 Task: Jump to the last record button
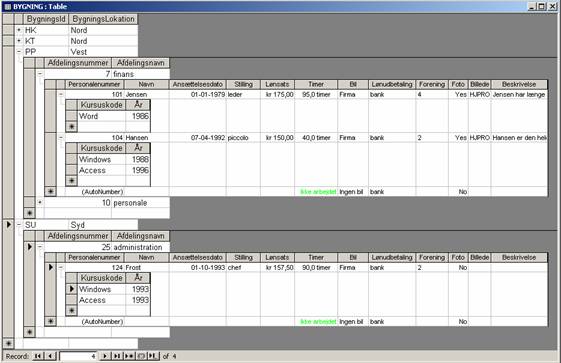tap(117, 356)
